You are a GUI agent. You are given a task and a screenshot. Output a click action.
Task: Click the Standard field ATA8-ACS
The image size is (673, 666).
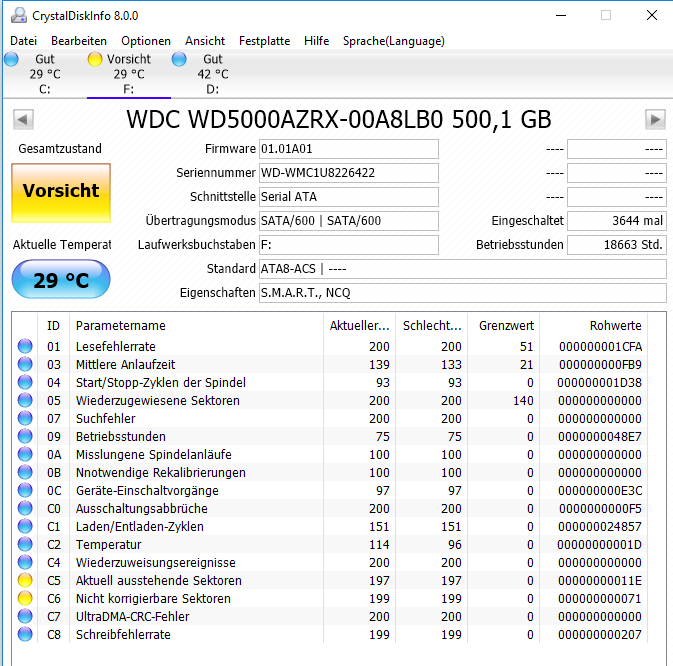pos(463,269)
